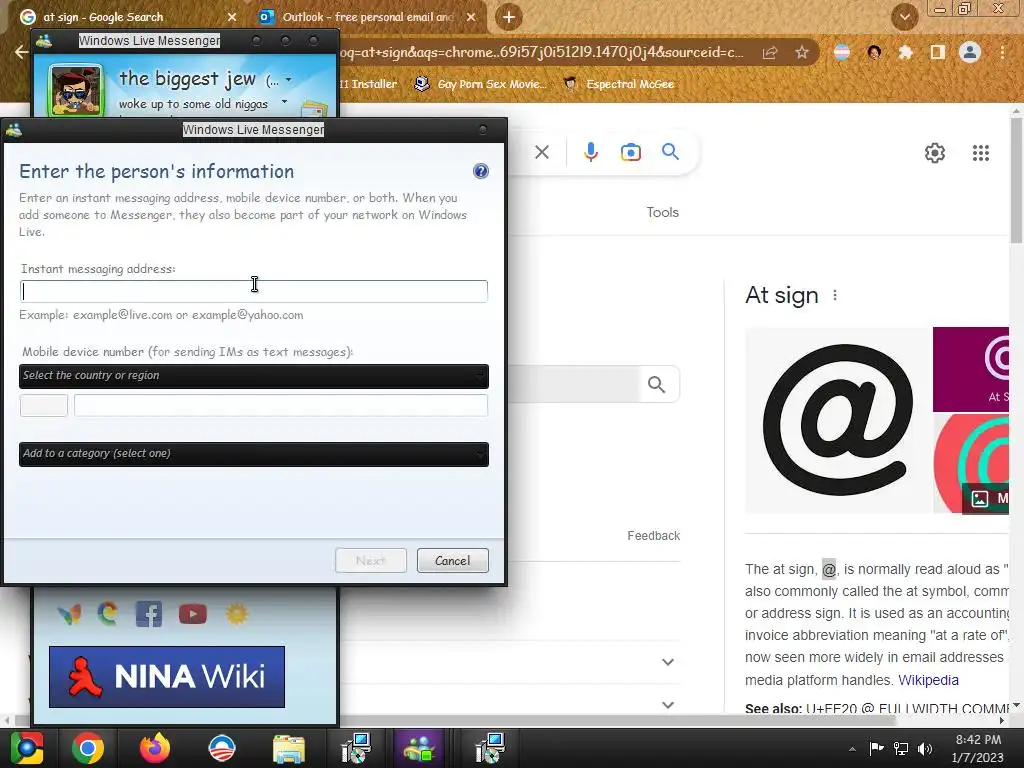Open Google settings gear
This screenshot has width=1024, height=768.
point(935,153)
